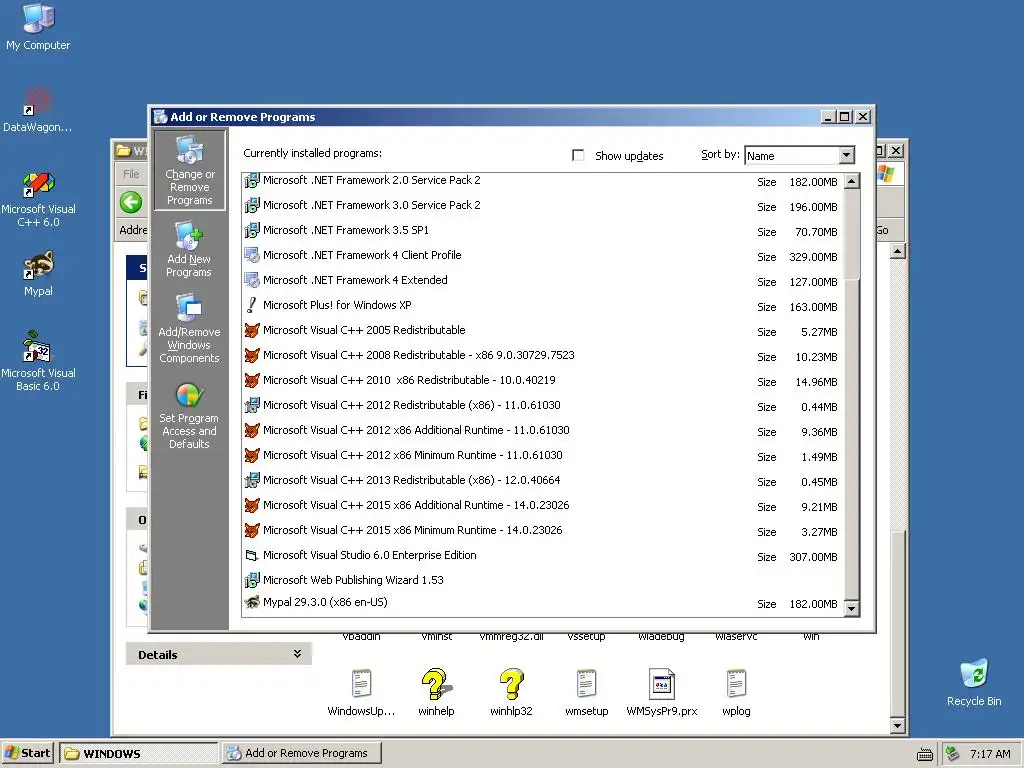
Task: Click the network tray icon beside clock
Action: tap(952, 753)
